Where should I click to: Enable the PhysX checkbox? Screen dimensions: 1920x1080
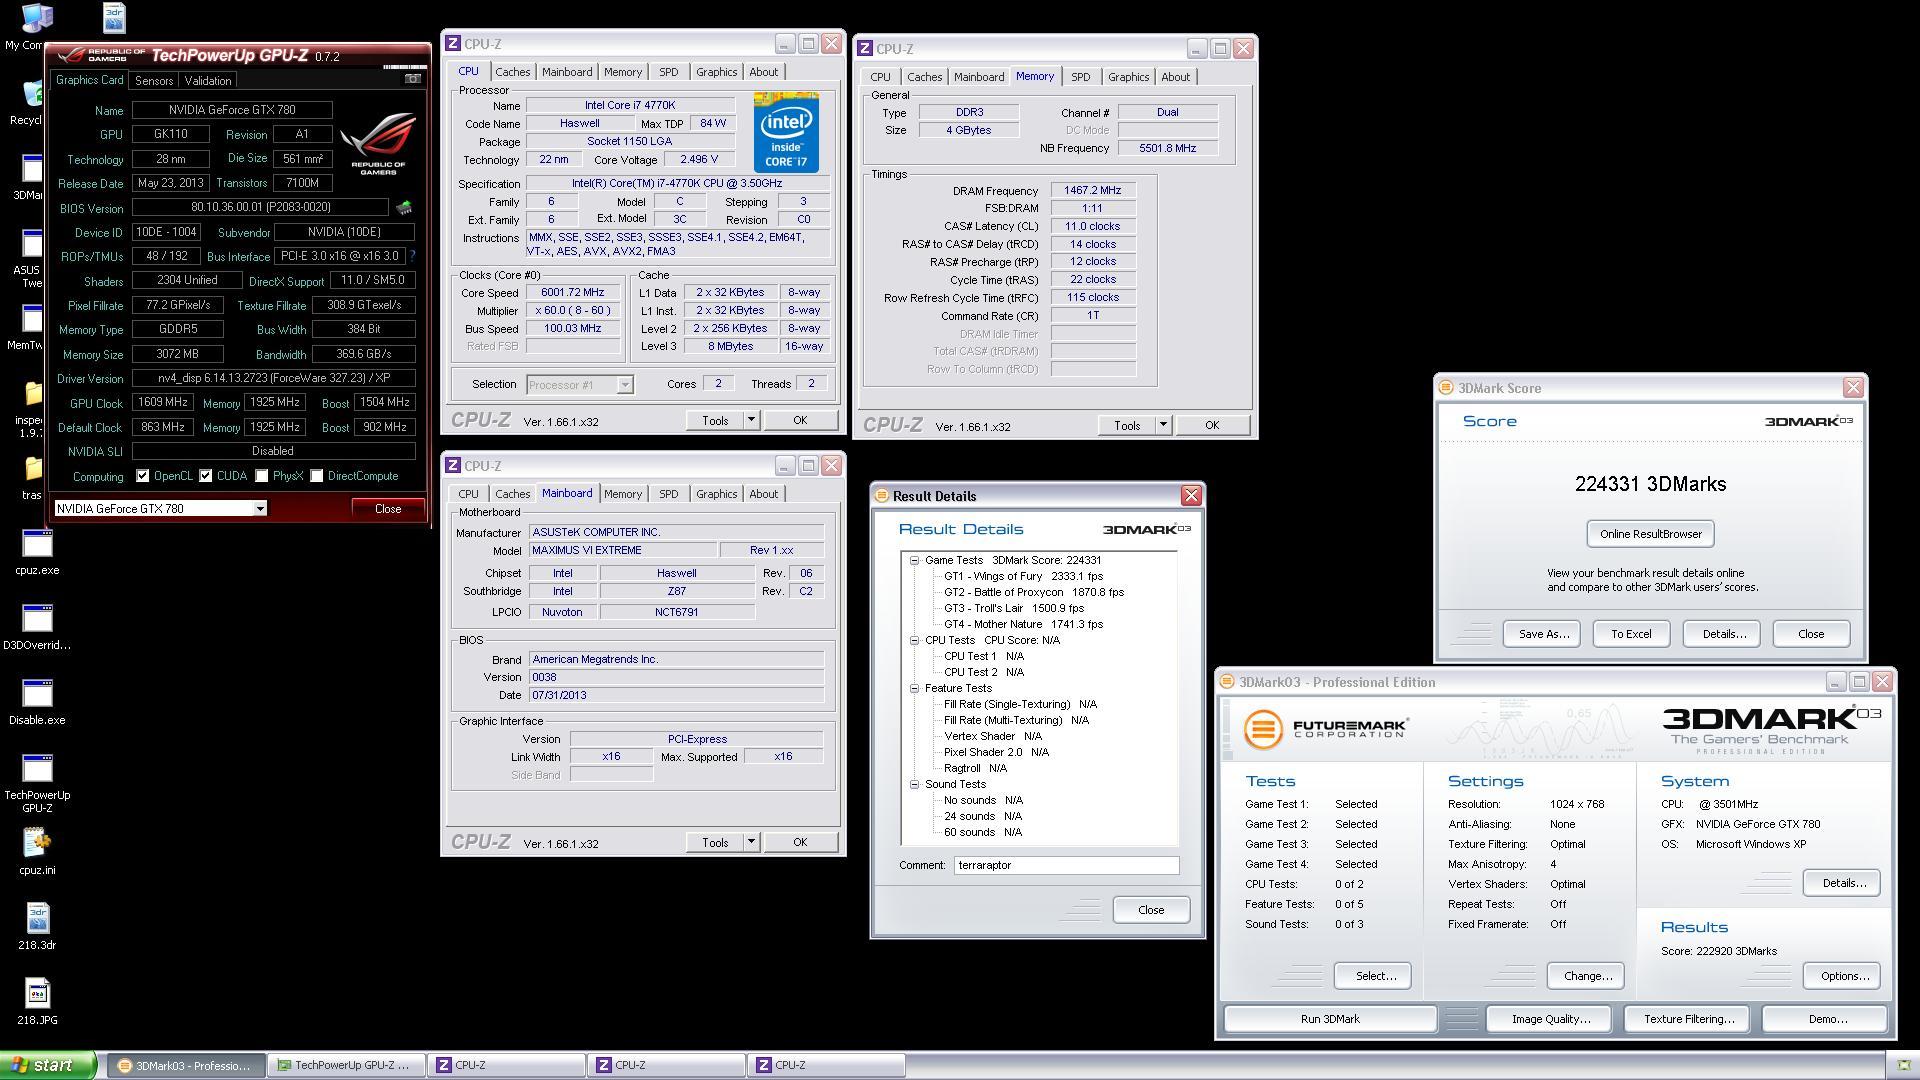pyautogui.click(x=262, y=476)
